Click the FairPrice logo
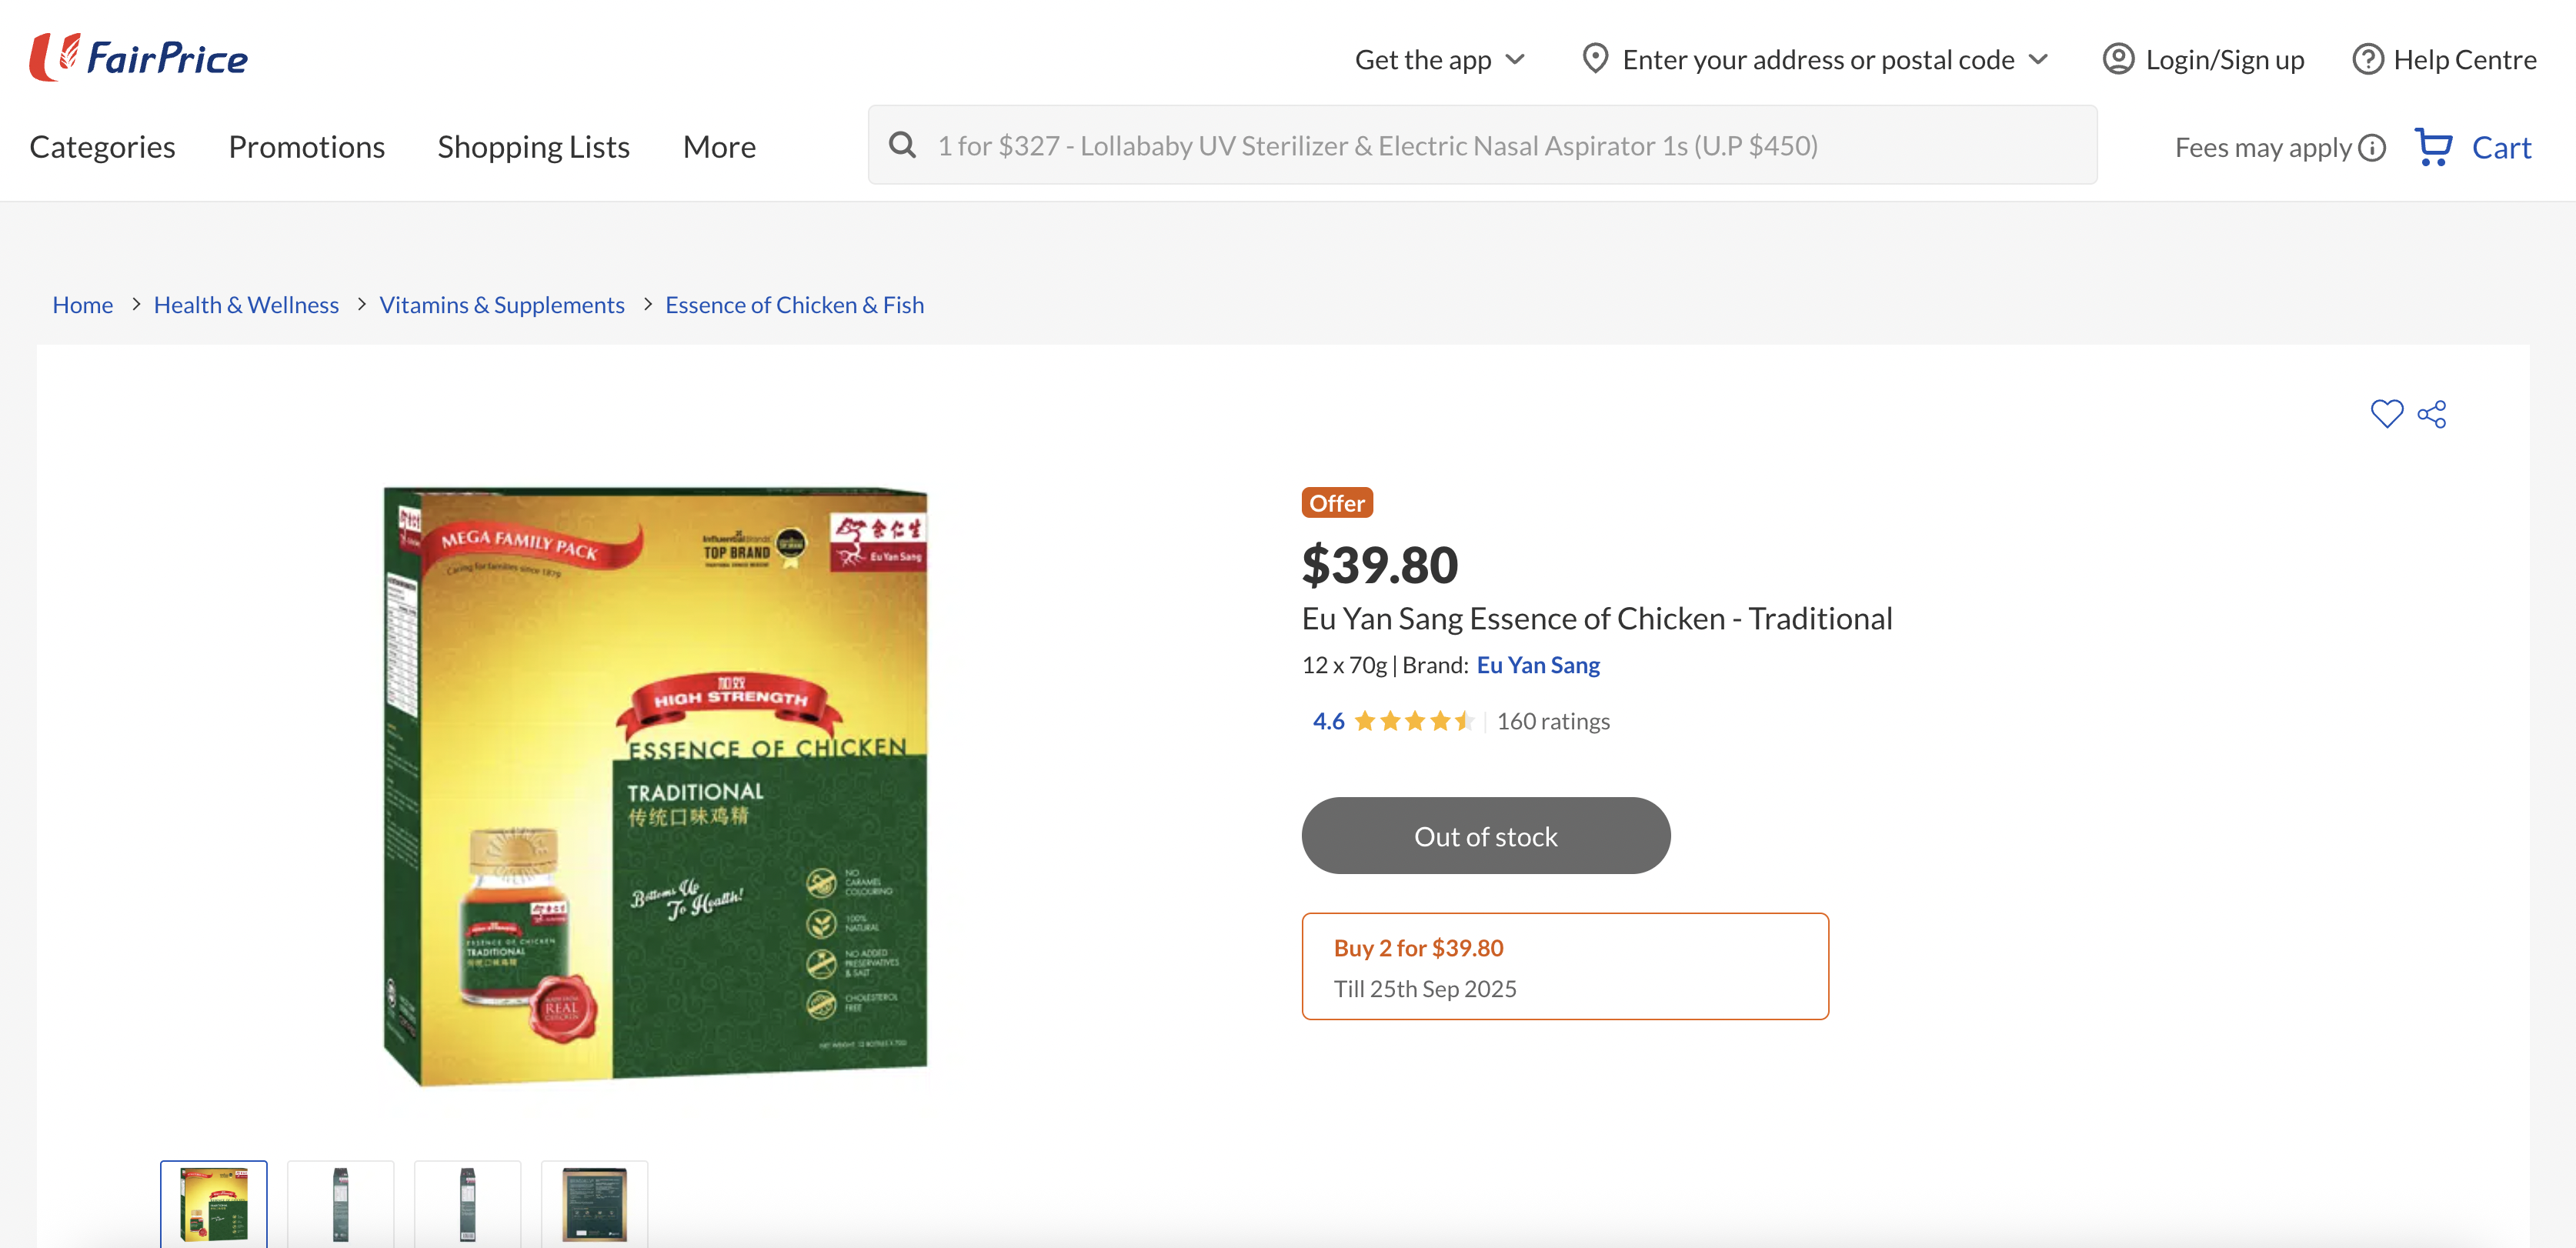Viewport: 2576px width, 1248px height. (139, 58)
